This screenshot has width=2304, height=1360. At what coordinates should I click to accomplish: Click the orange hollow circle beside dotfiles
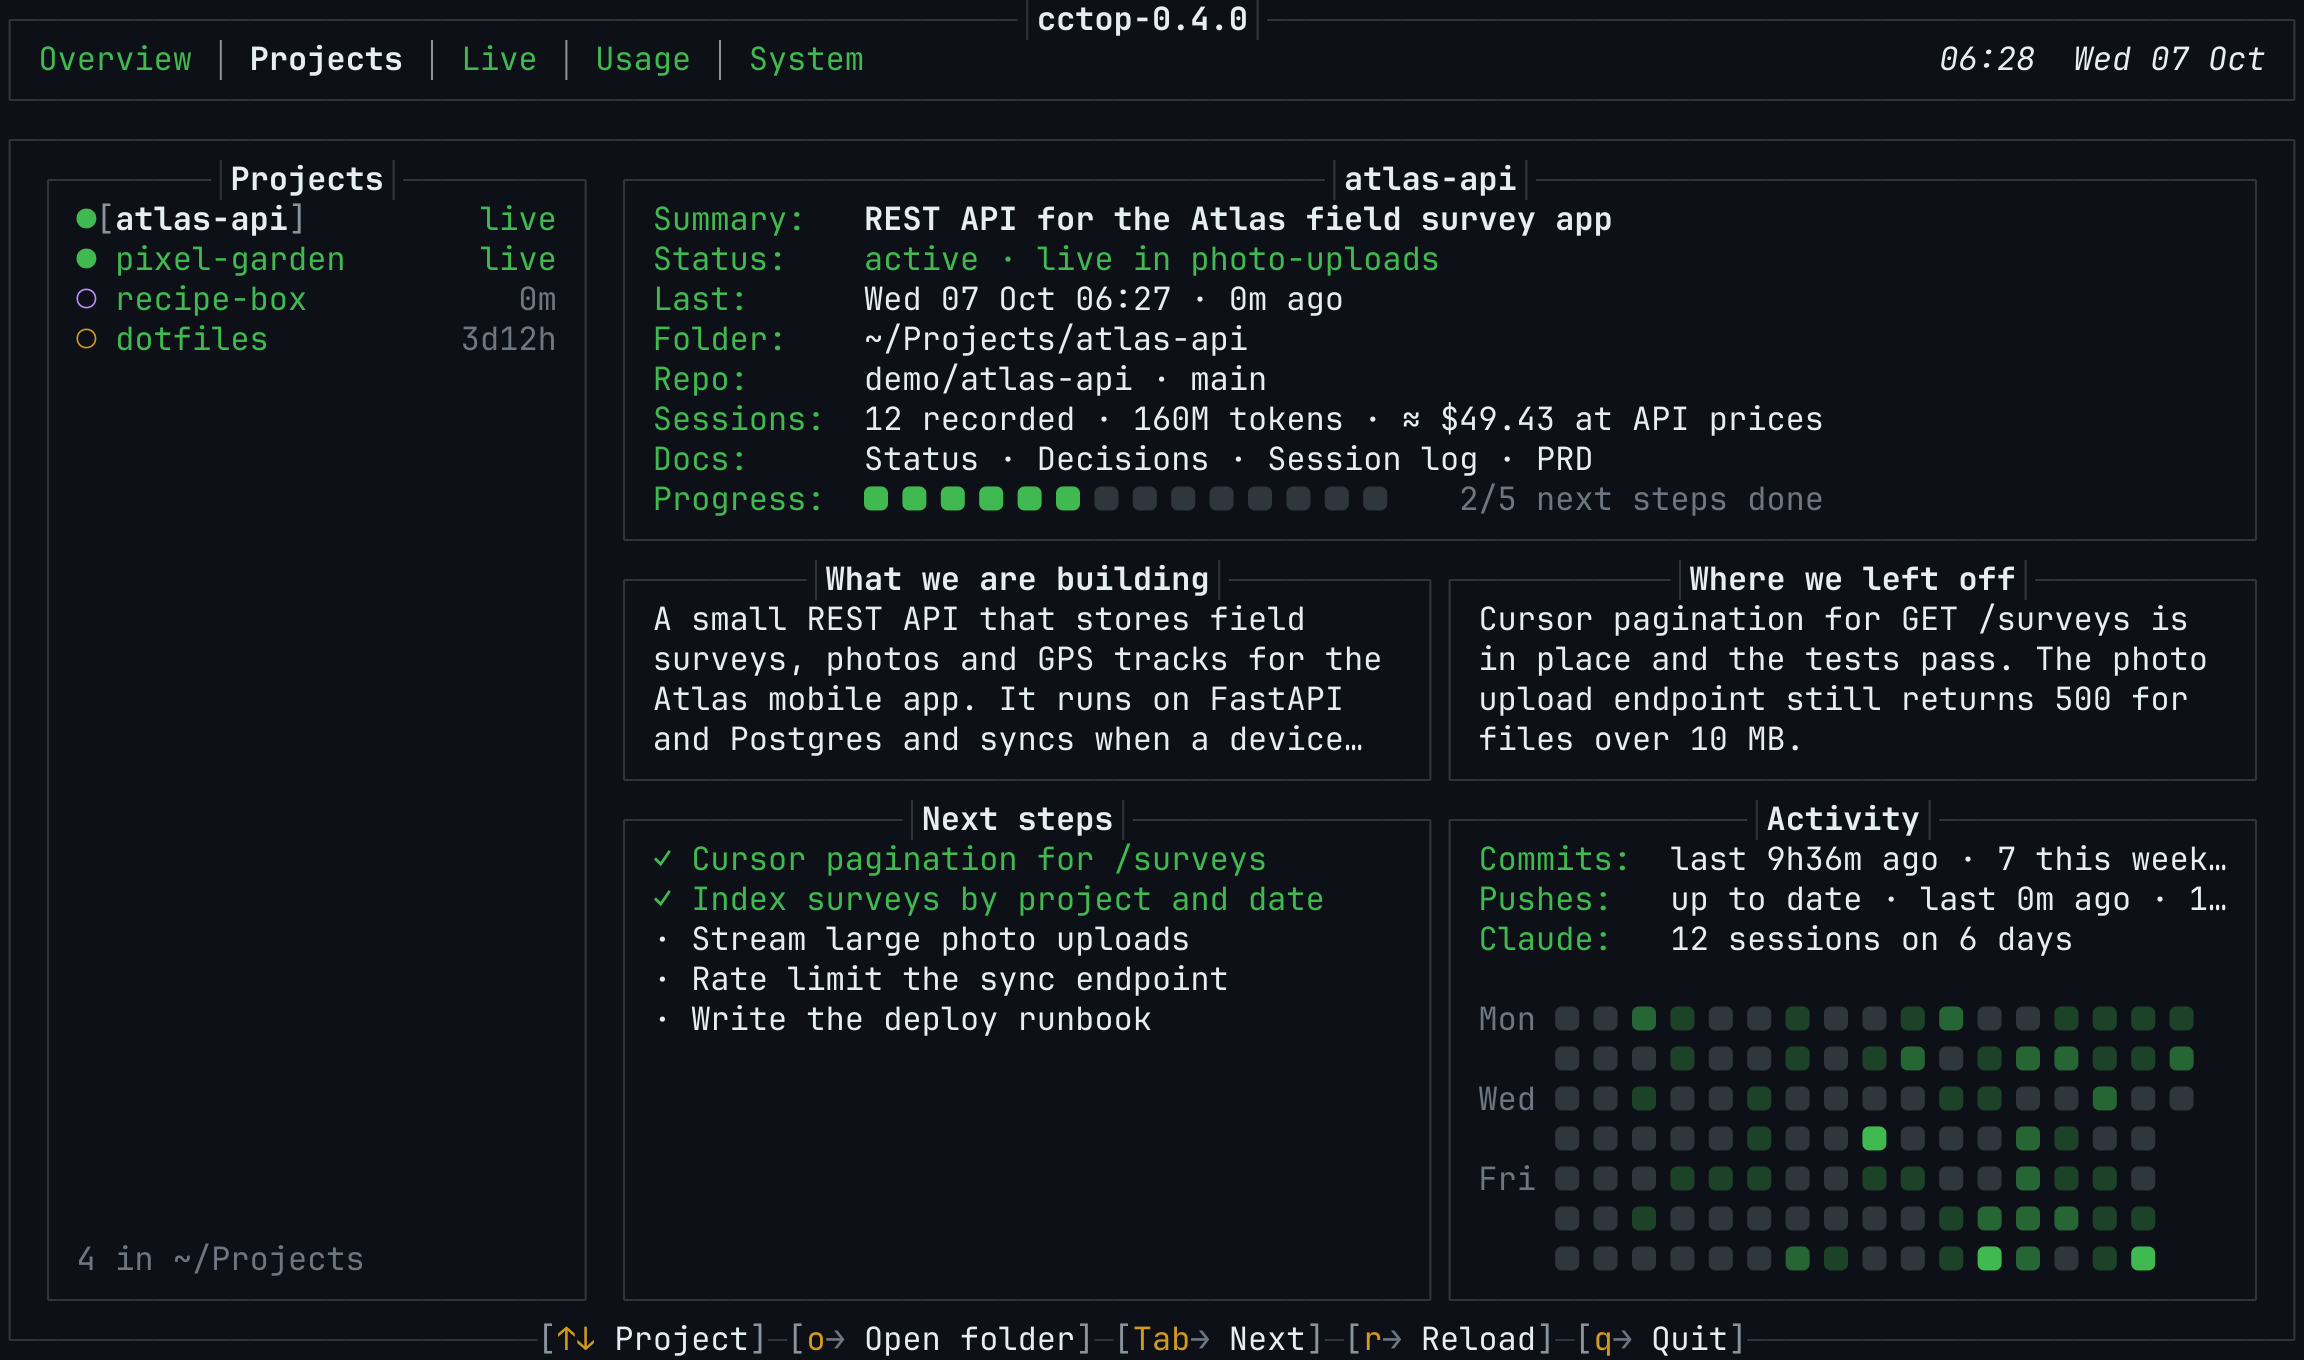pos(86,339)
